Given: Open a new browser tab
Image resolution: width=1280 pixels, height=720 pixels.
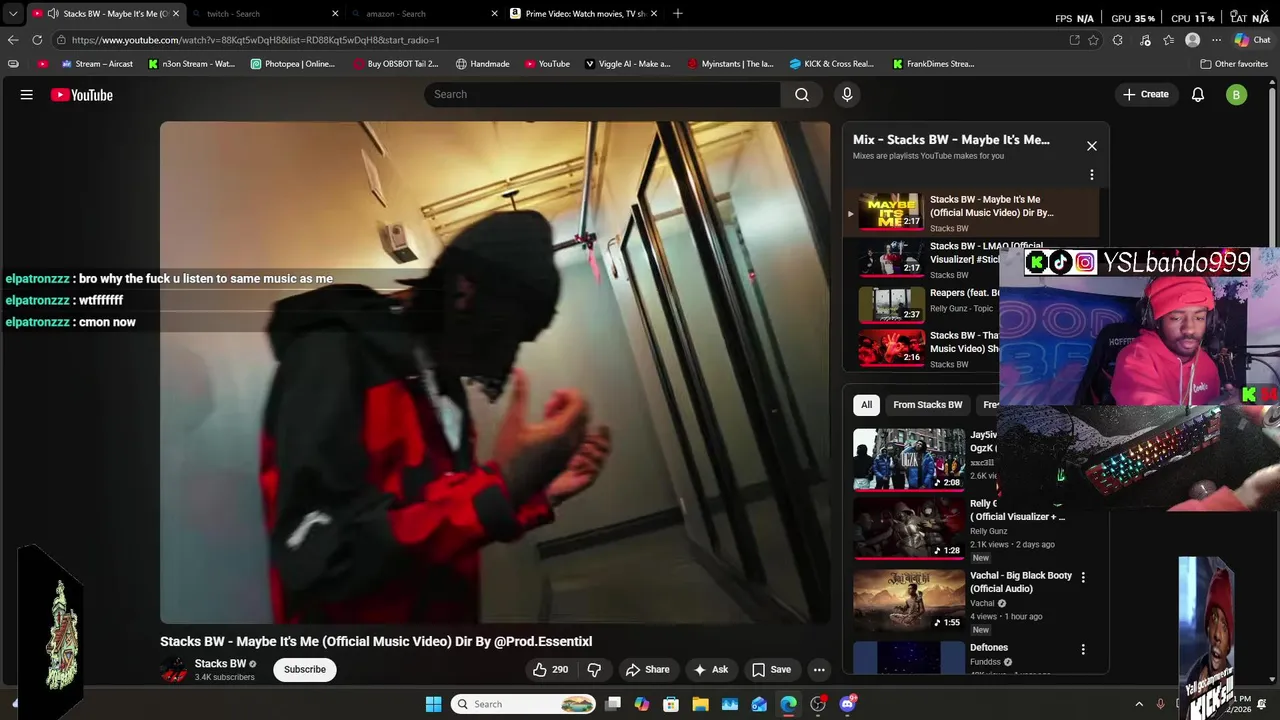Looking at the screenshot, I should (x=678, y=13).
